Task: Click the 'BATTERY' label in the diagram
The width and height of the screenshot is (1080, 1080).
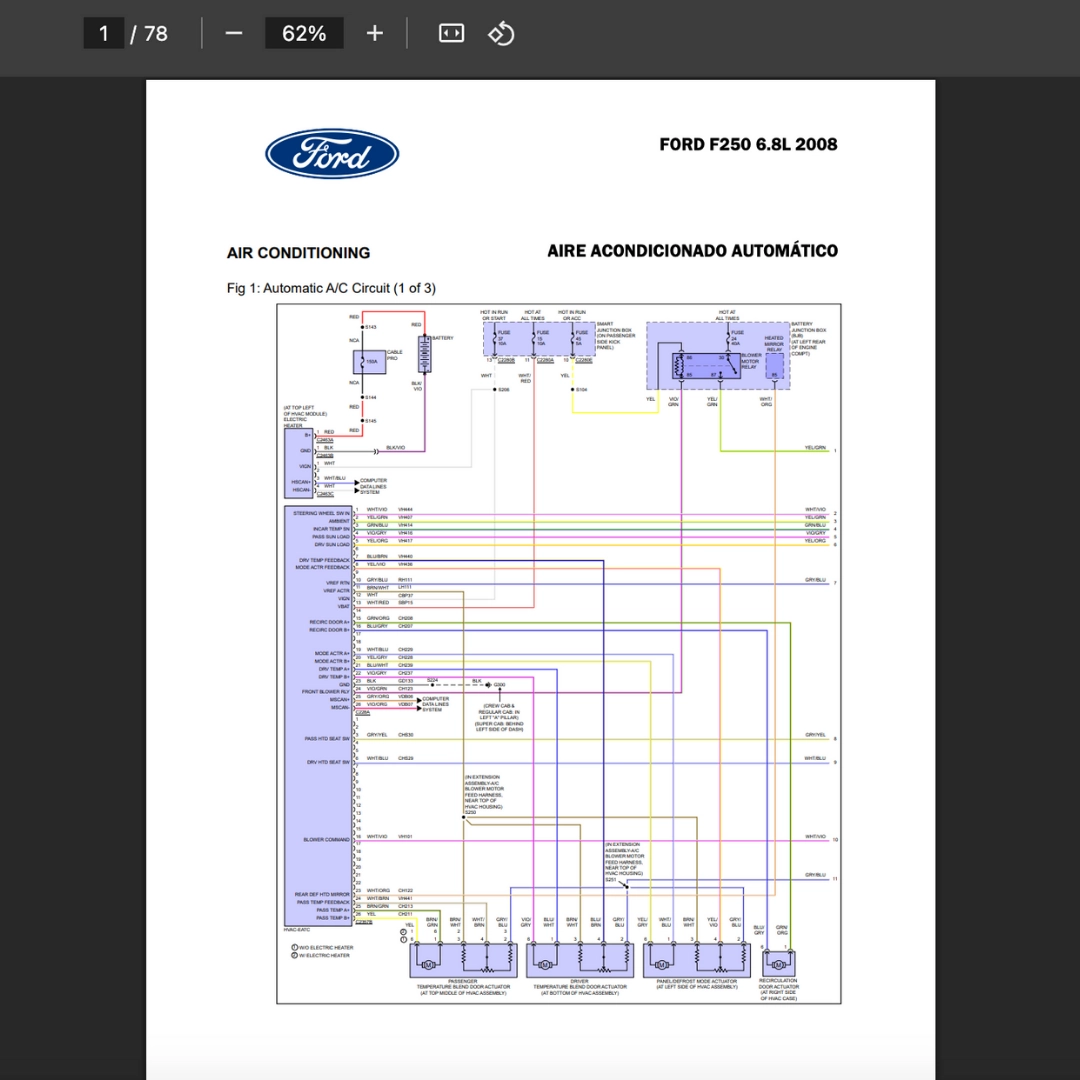Action: click(x=443, y=338)
